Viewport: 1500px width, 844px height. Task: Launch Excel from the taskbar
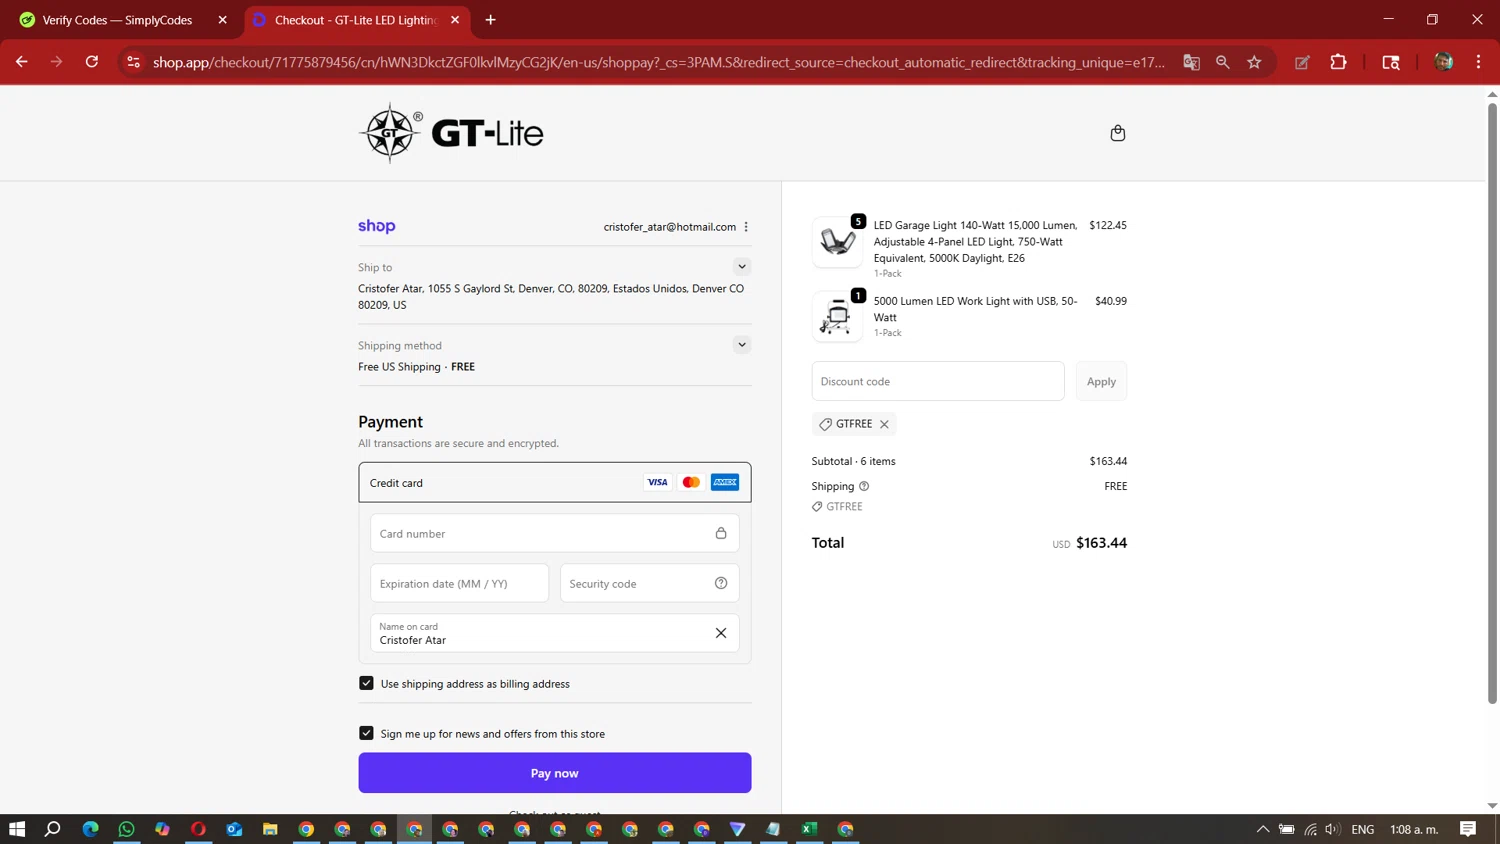pyautogui.click(x=809, y=829)
